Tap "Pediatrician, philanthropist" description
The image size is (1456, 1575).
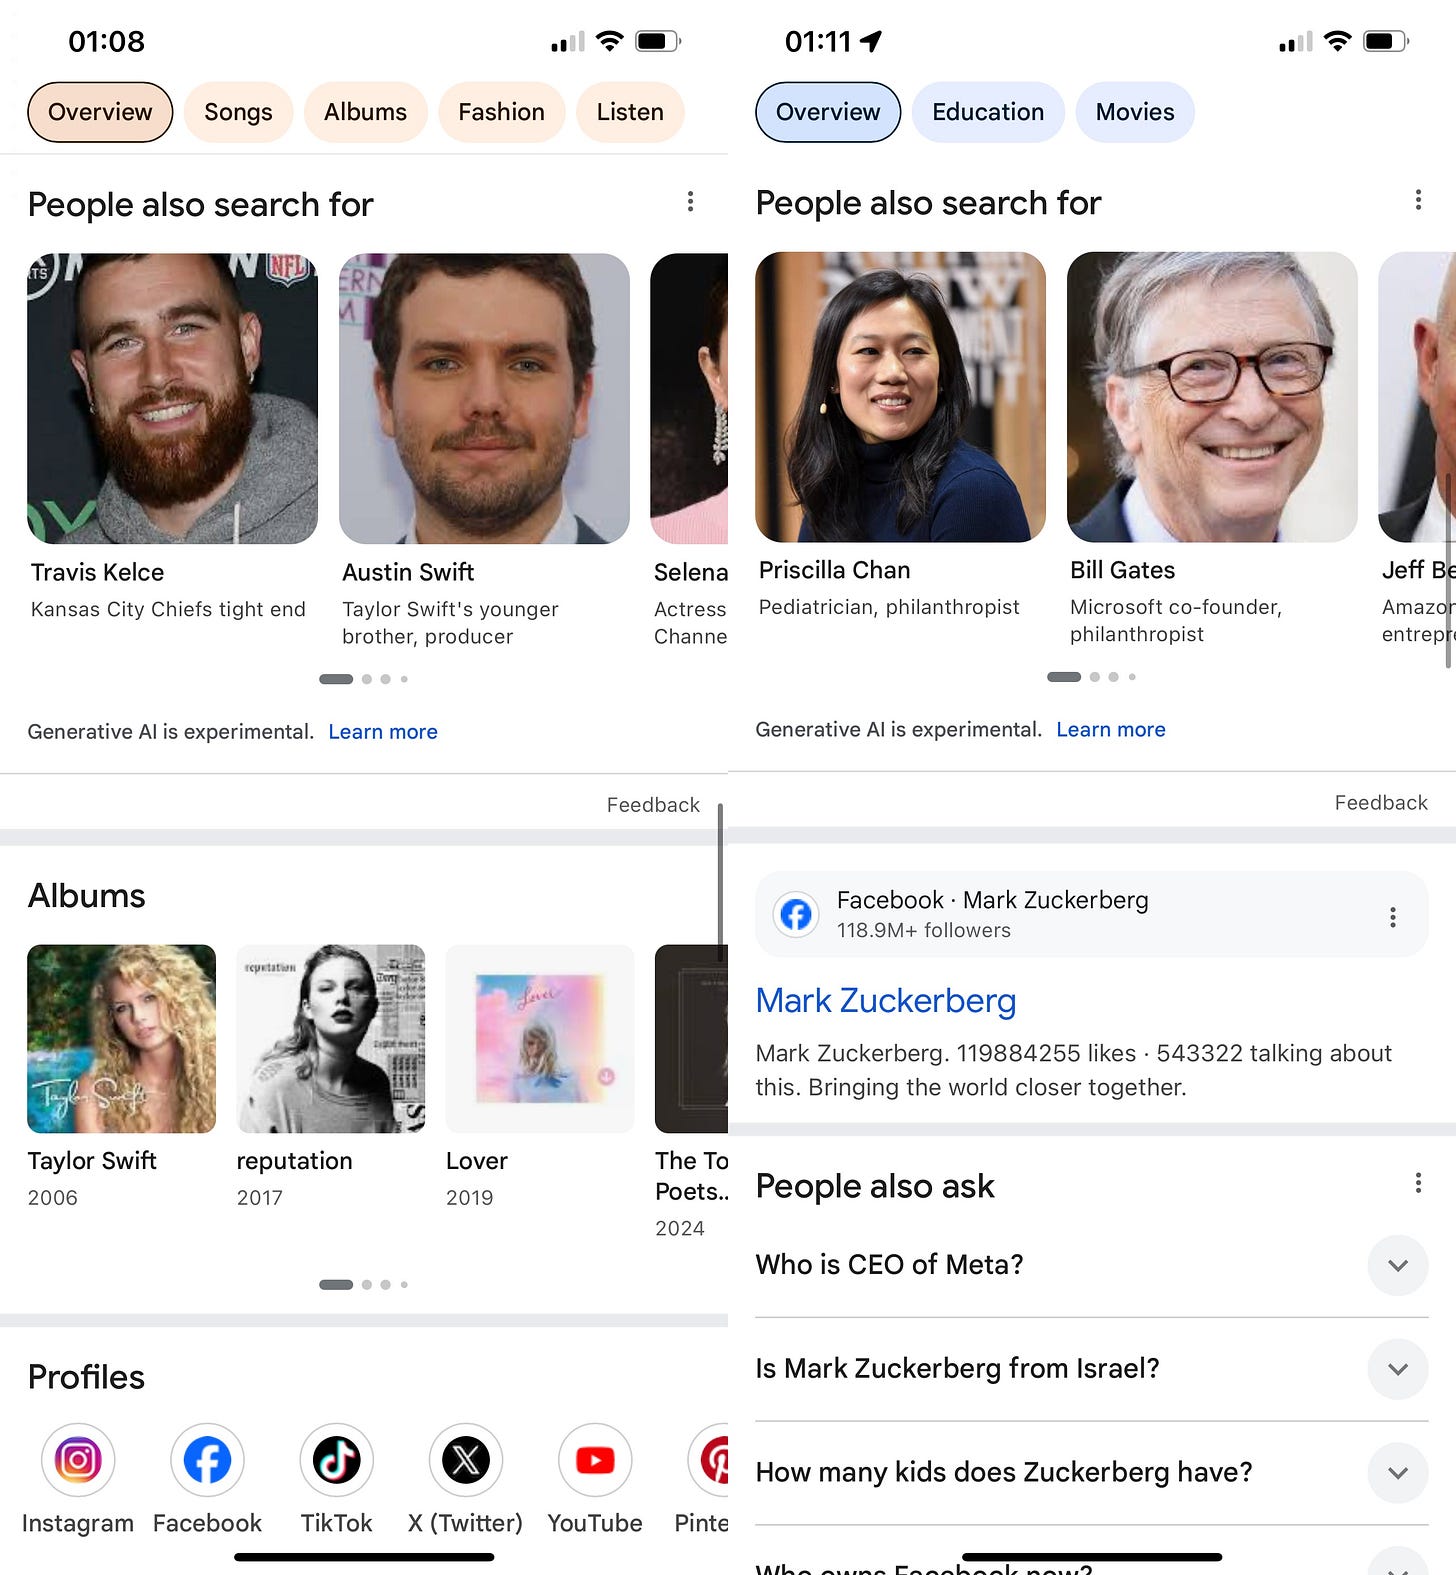tap(889, 608)
